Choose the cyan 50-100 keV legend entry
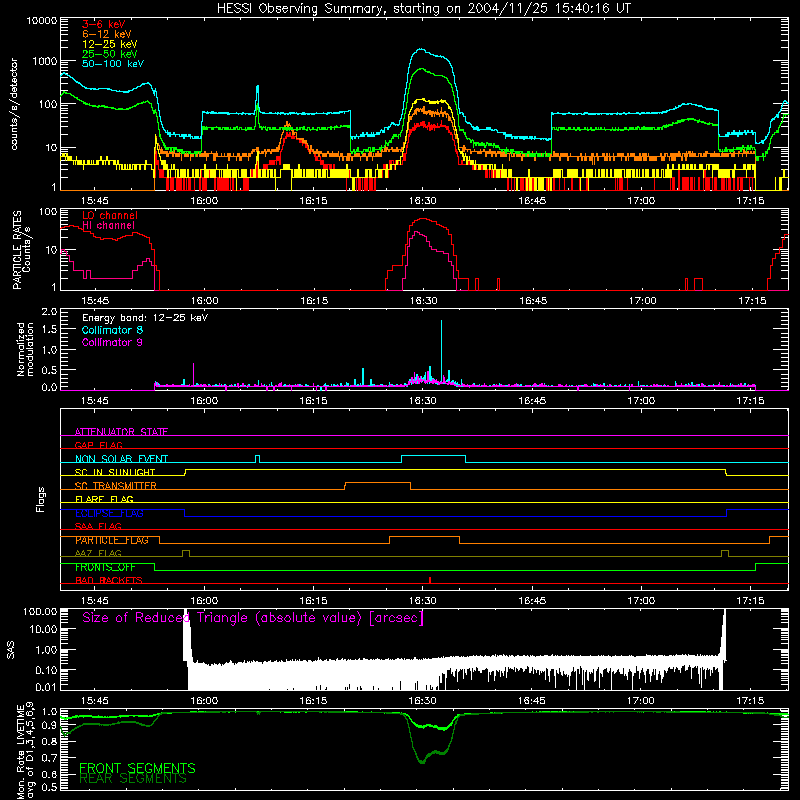800x800 pixels. pyautogui.click(x=113, y=64)
